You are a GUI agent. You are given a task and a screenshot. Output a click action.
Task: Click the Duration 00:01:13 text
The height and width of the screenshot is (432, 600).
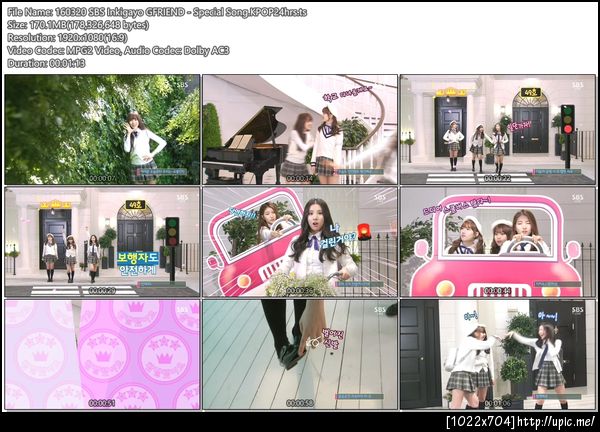[x=46, y=63]
